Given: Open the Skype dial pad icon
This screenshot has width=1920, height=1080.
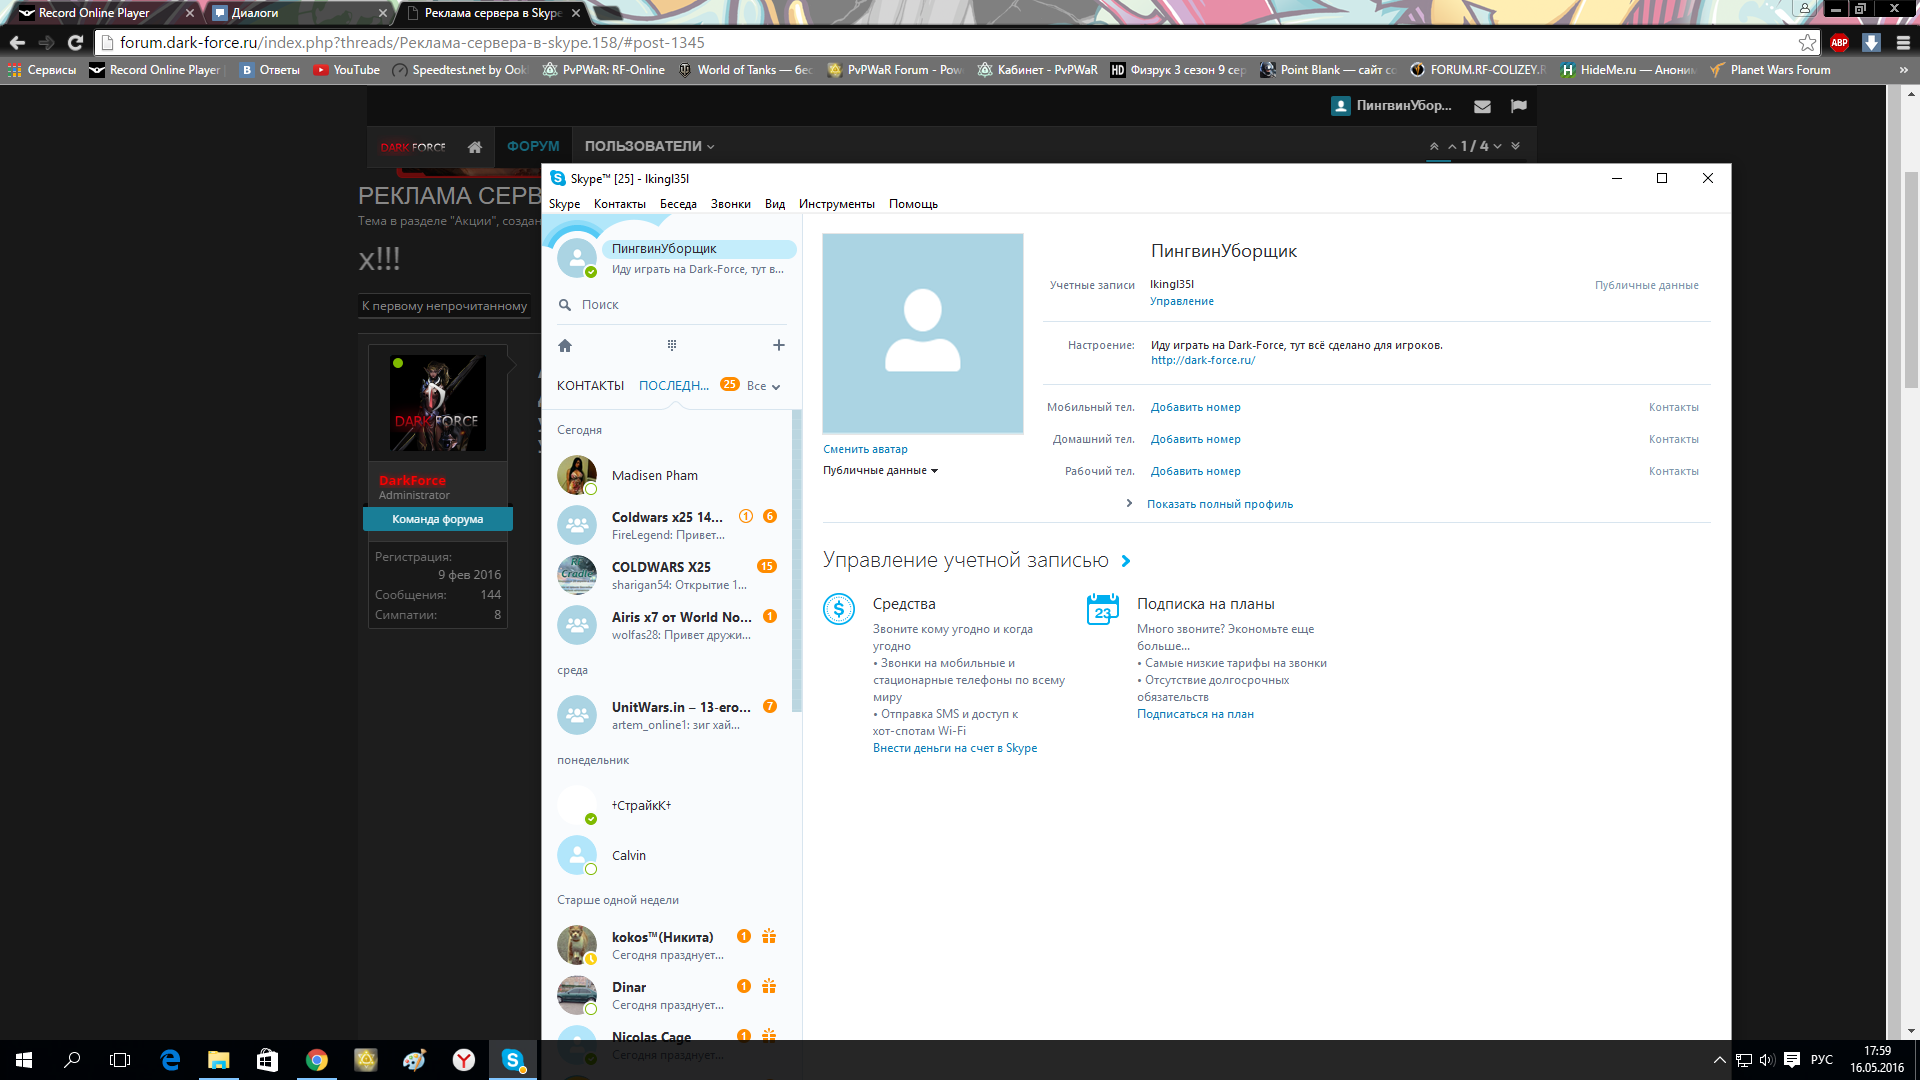Looking at the screenshot, I should tap(672, 345).
